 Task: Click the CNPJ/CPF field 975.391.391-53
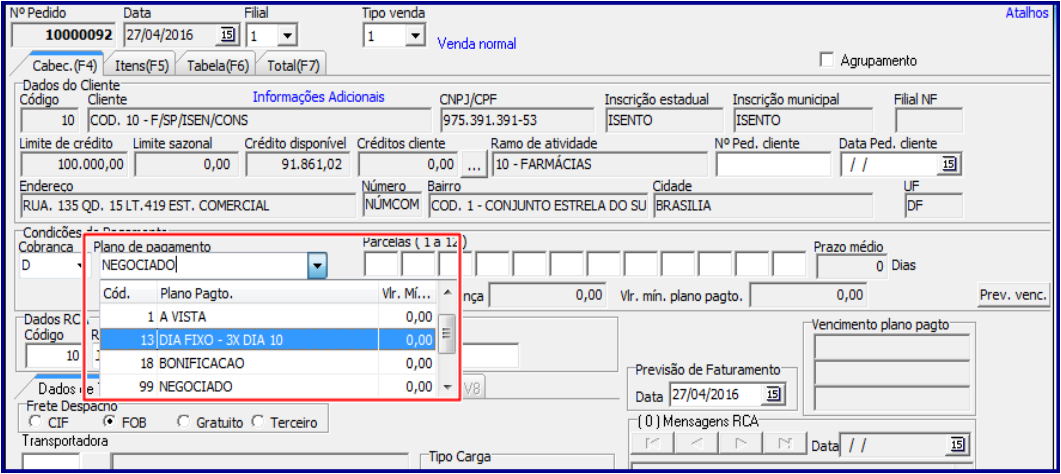click(x=516, y=120)
